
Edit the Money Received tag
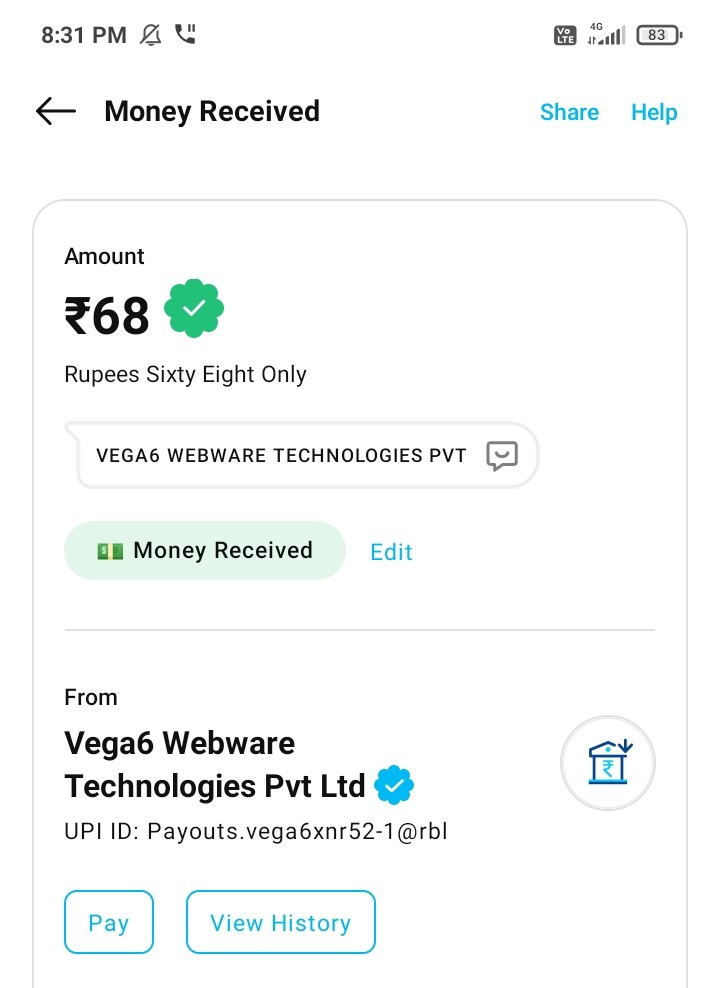(391, 552)
